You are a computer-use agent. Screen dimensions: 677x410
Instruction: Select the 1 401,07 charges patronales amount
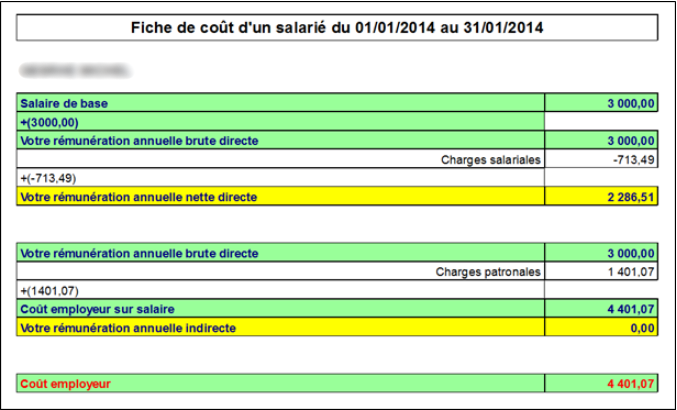coord(630,271)
